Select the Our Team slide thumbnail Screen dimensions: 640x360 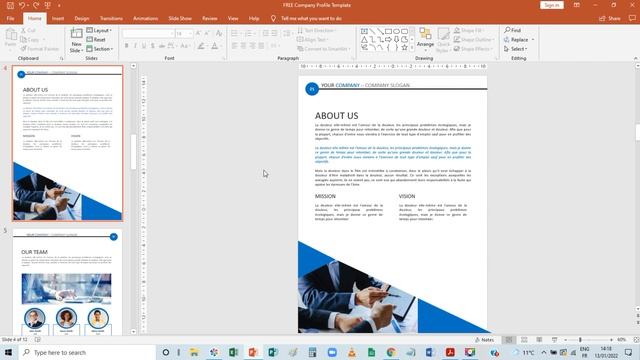67,282
